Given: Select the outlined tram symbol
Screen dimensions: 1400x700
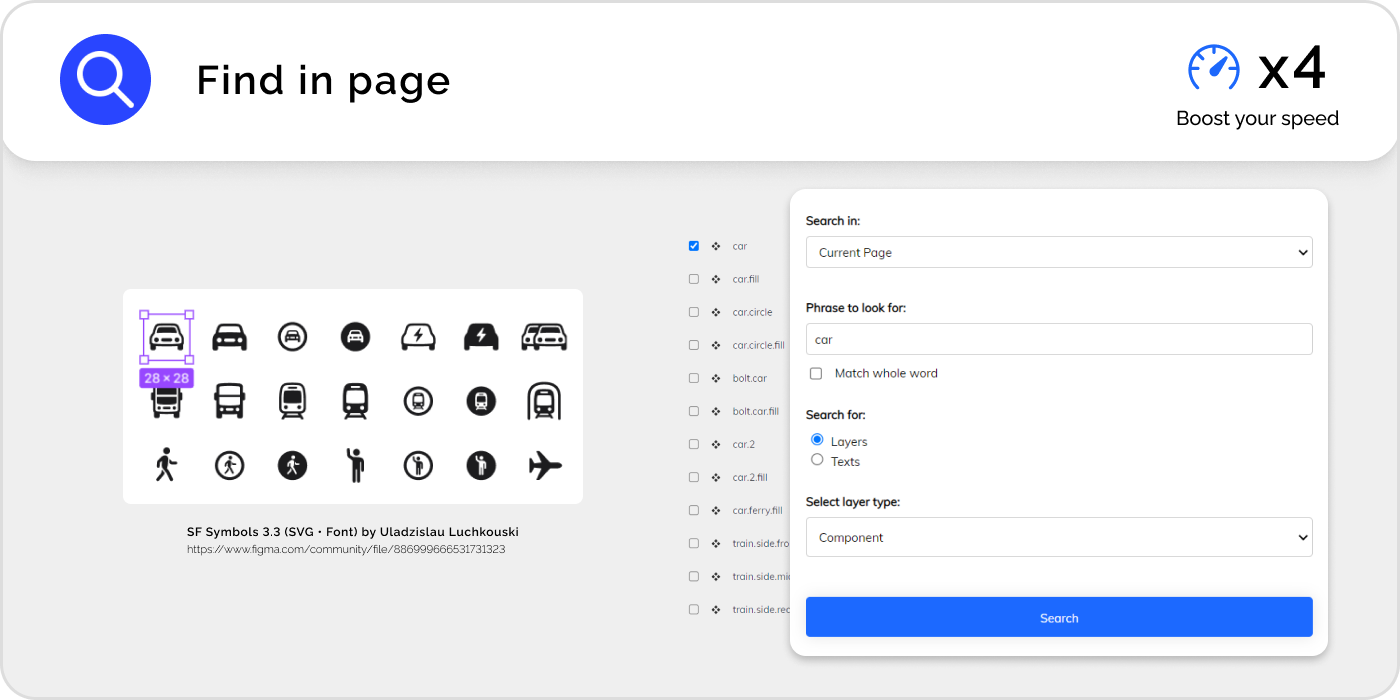Looking at the screenshot, I should pyautogui.click(x=292, y=401).
